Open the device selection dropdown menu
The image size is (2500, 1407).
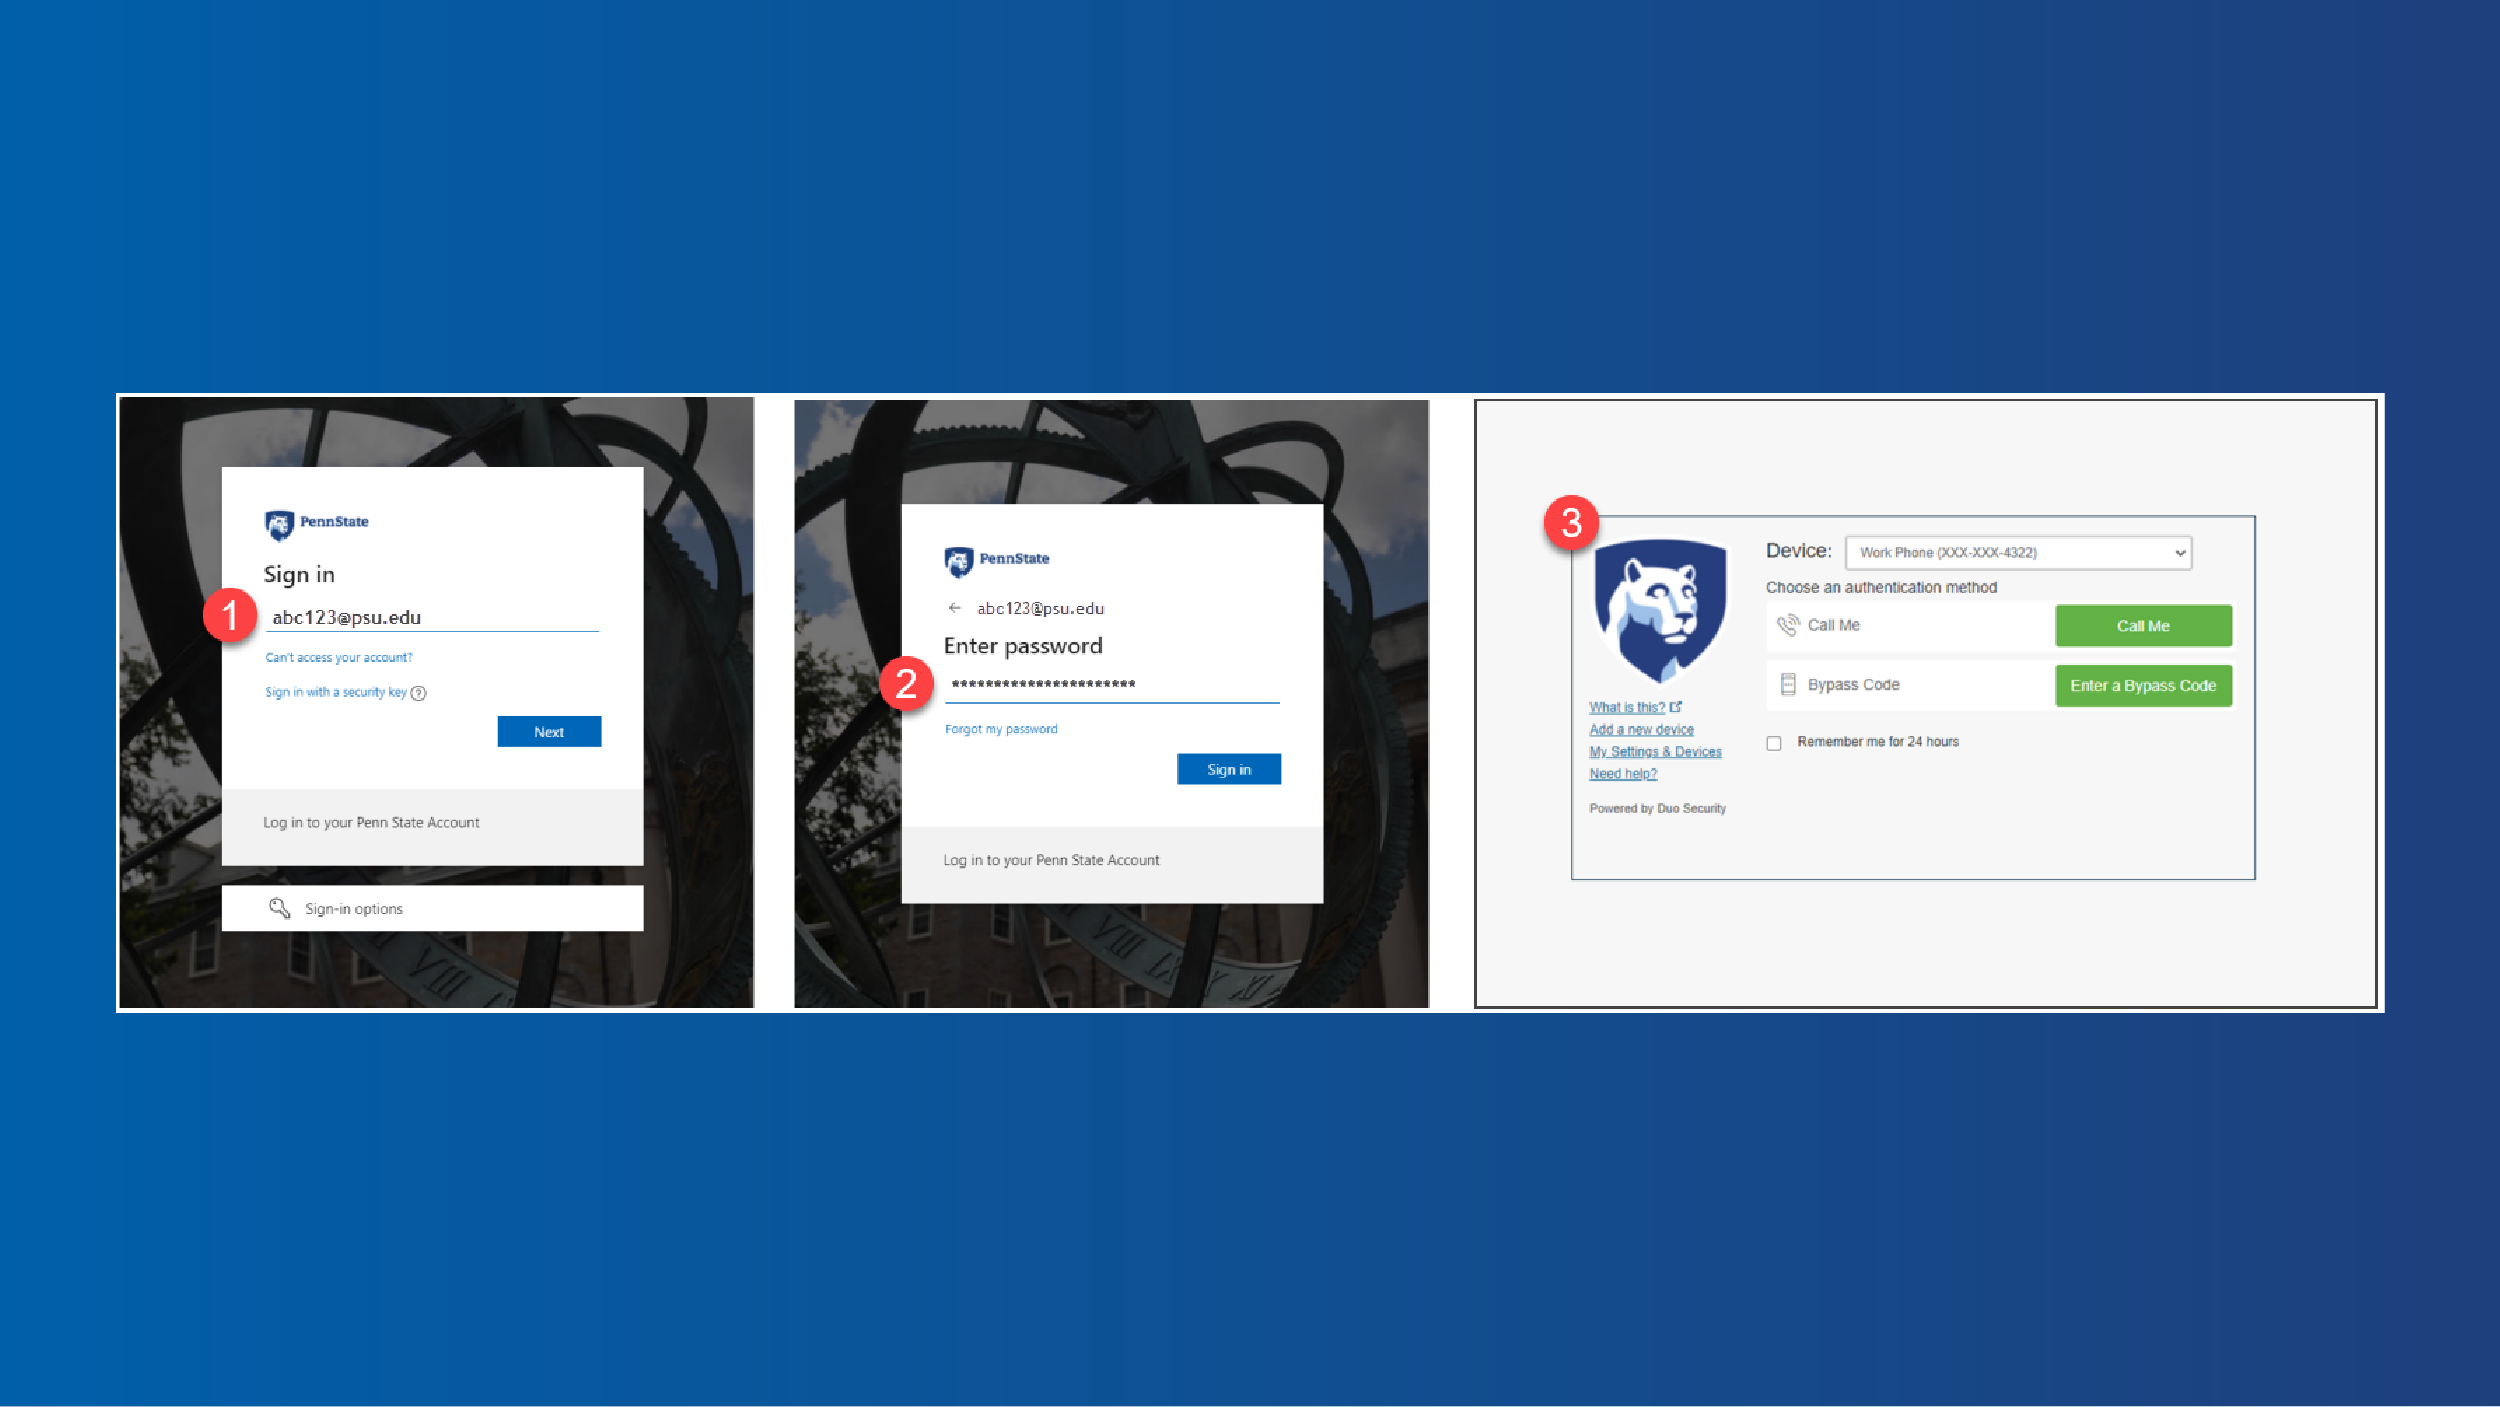point(2018,551)
